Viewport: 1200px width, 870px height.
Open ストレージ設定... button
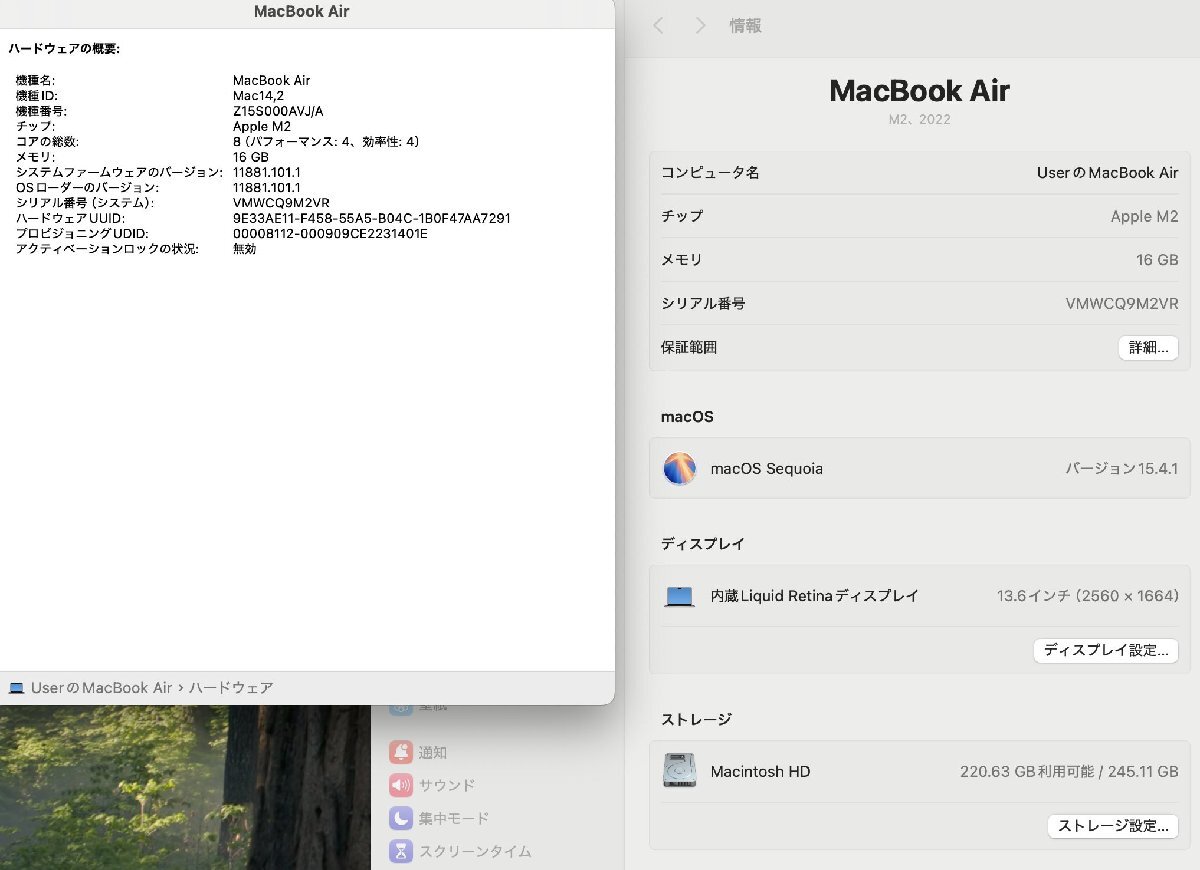tap(1113, 826)
